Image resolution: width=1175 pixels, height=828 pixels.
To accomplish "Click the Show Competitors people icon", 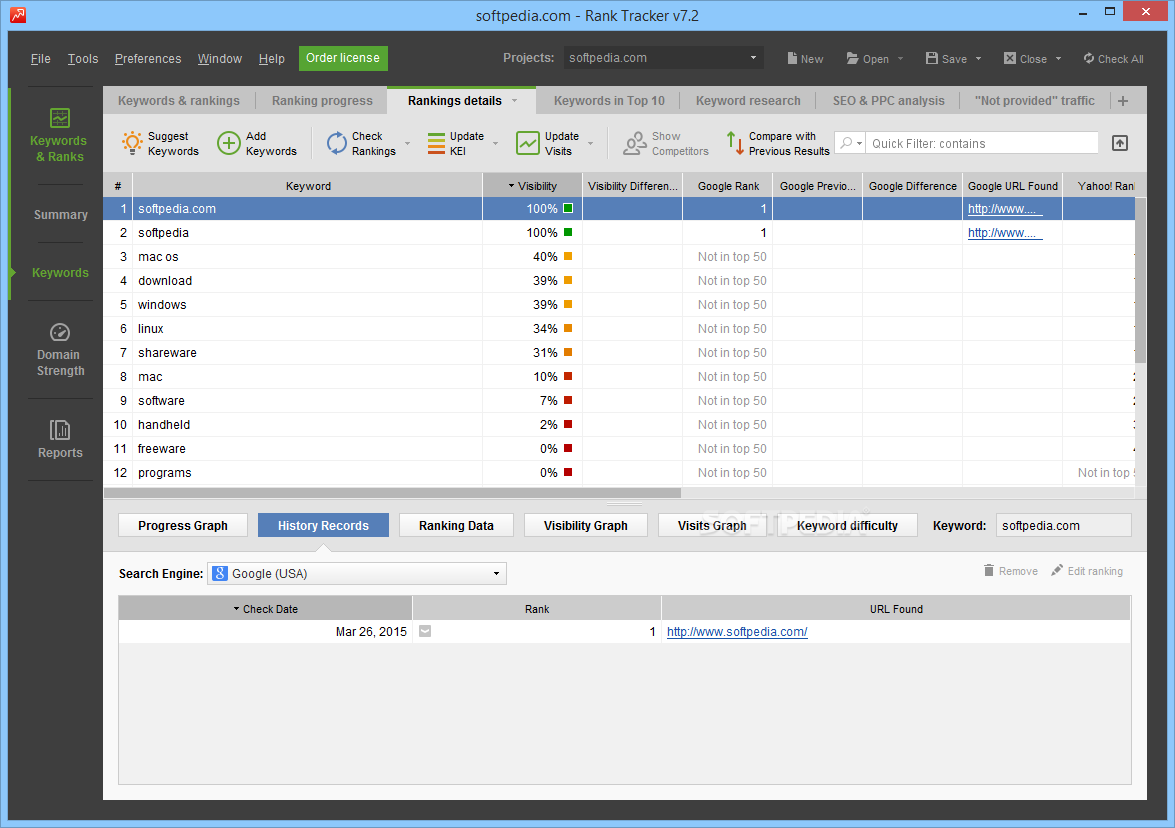I will coord(635,143).
